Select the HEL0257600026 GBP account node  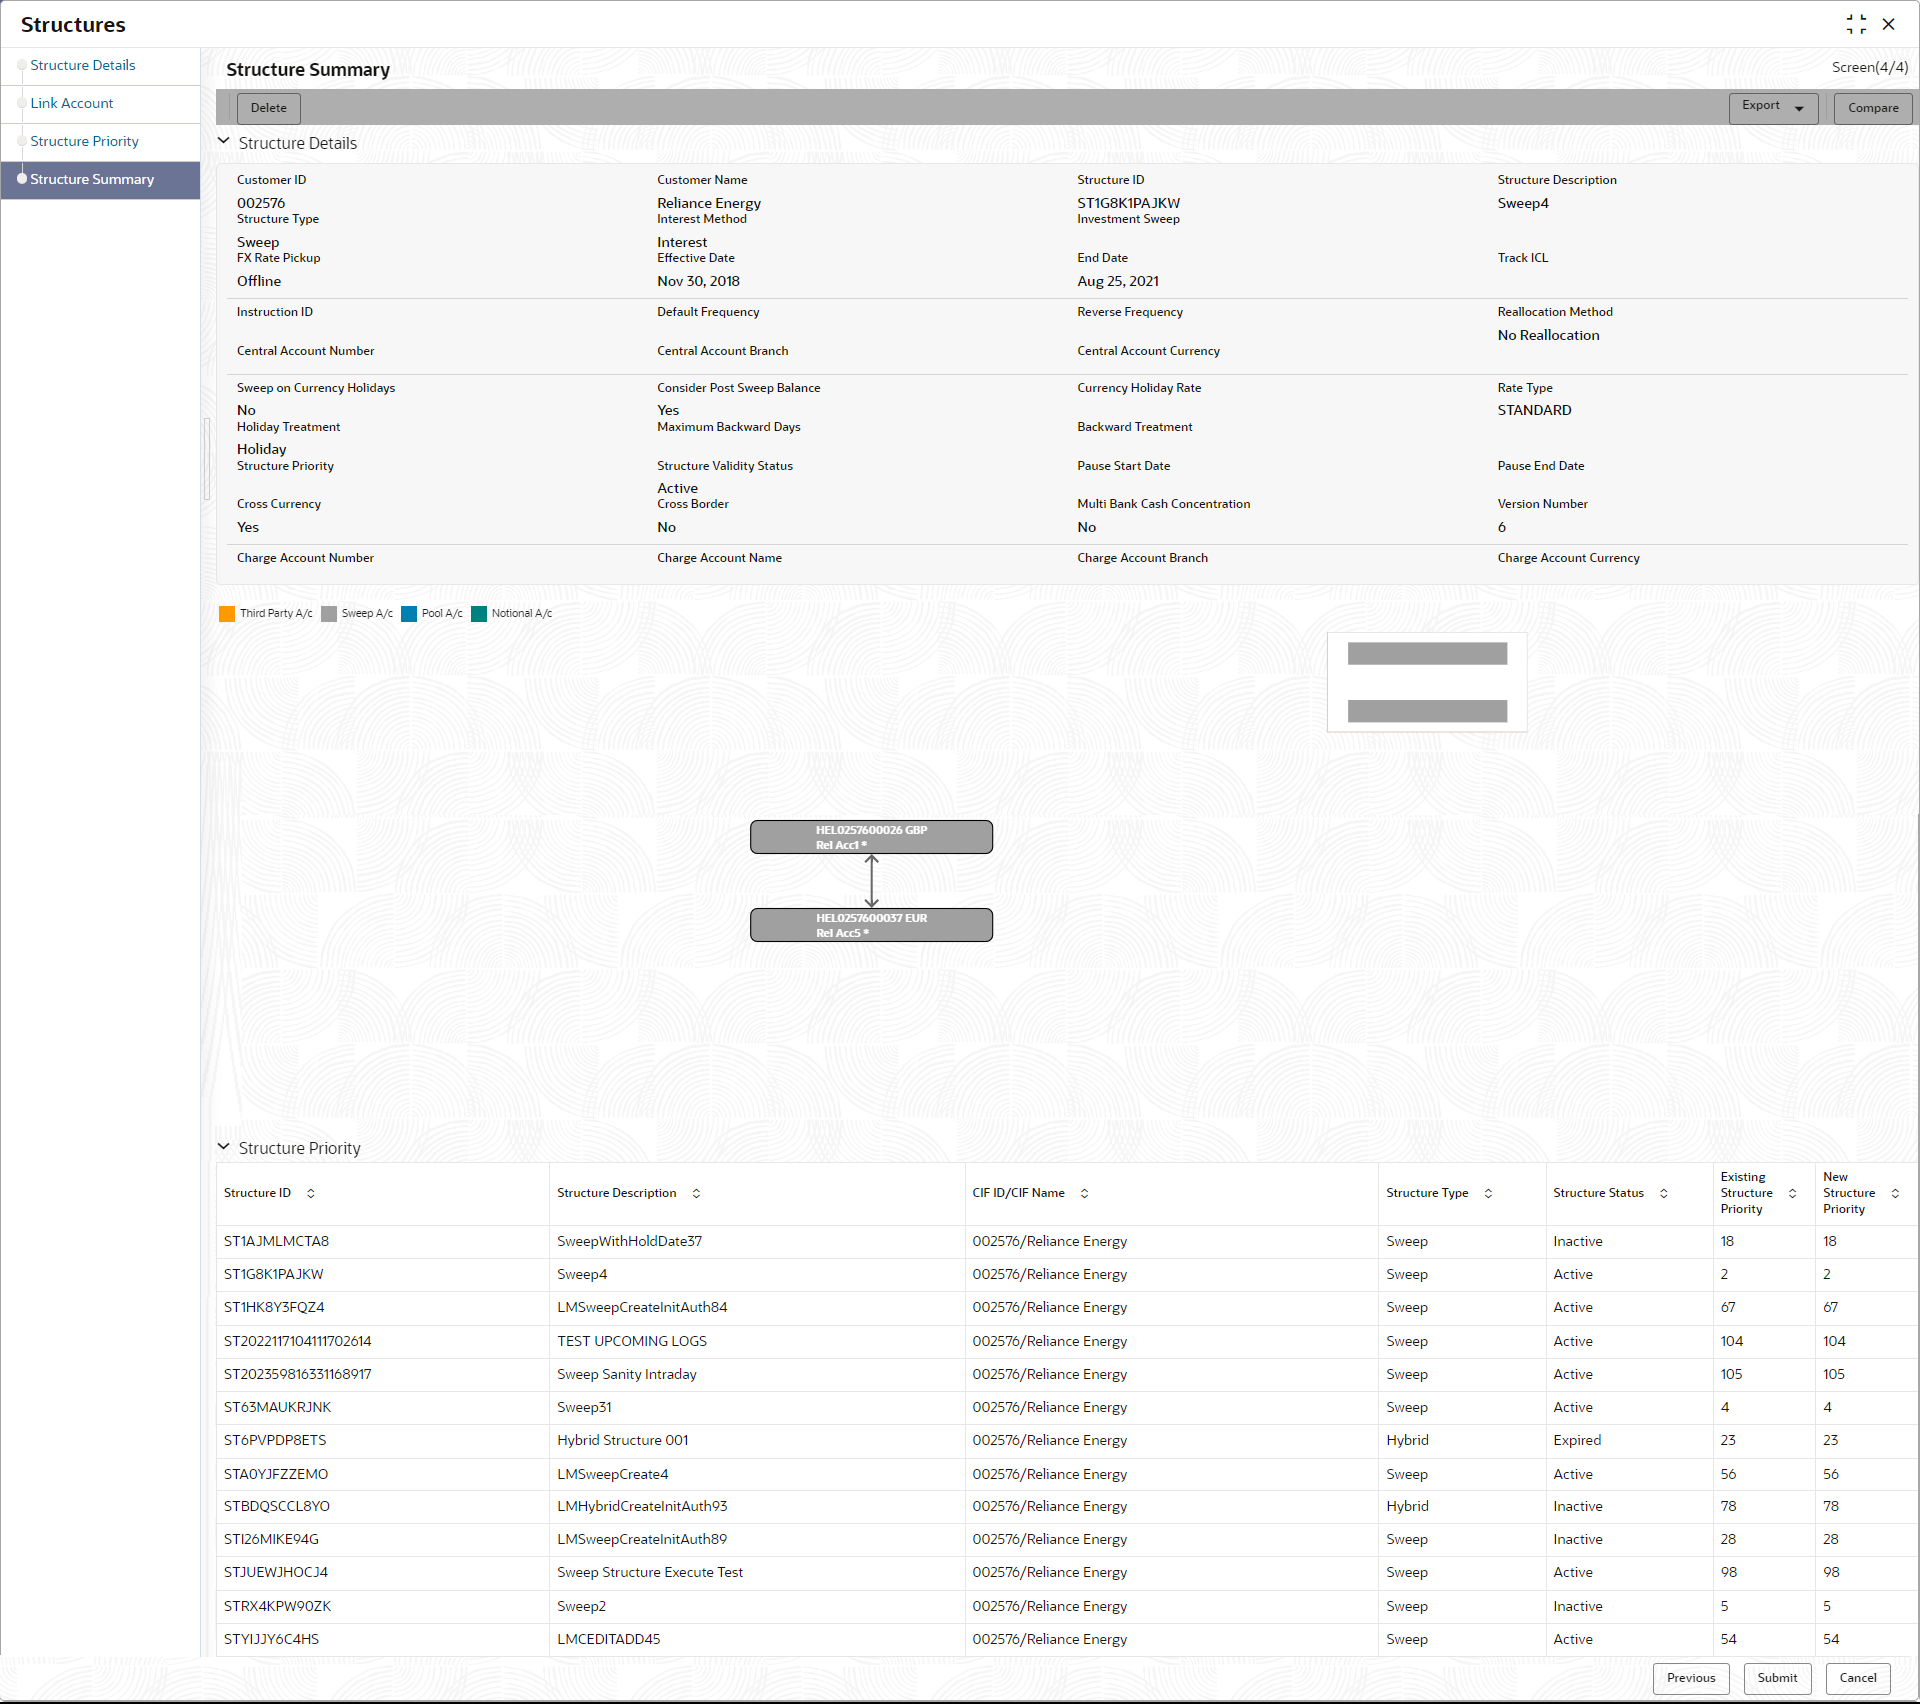tap(871, 837)
